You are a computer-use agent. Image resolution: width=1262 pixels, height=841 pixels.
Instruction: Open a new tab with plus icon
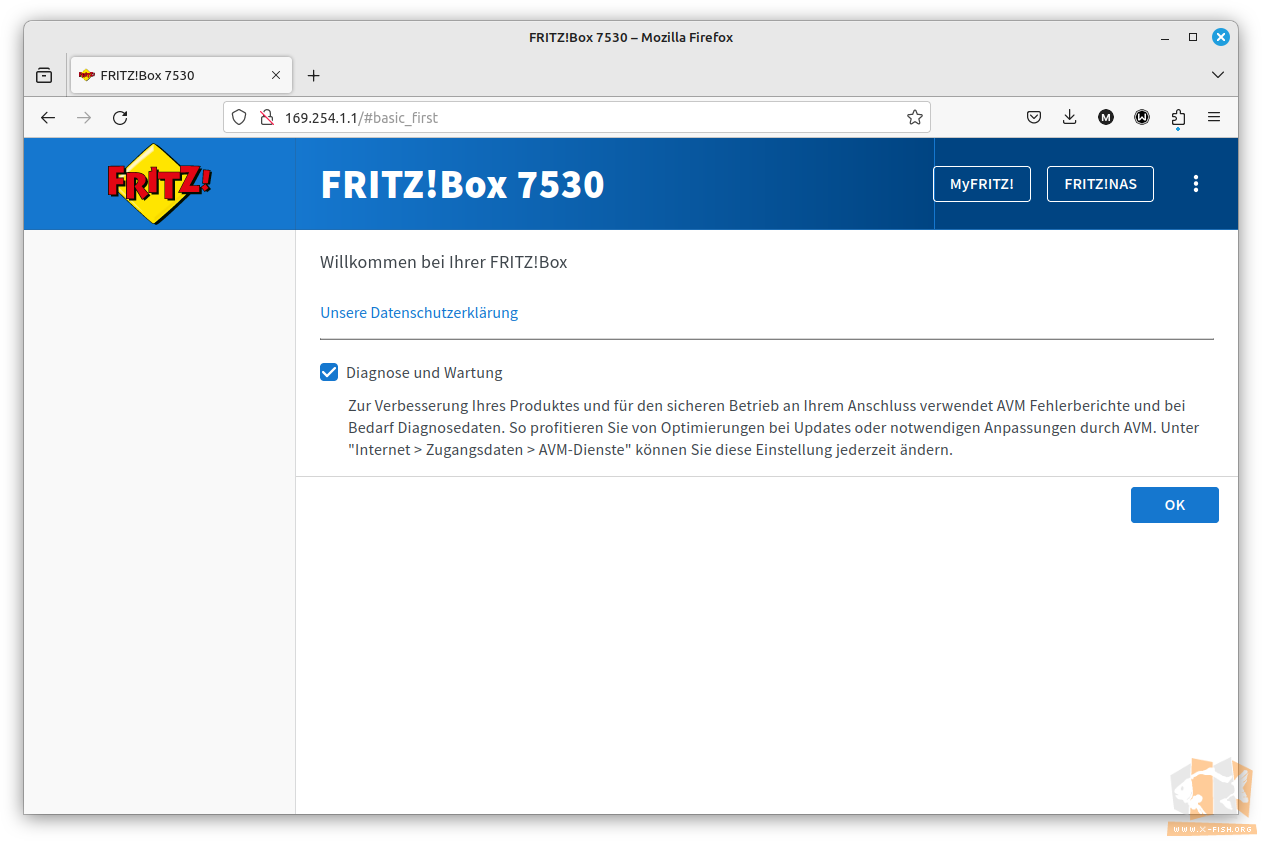tap(313, 75)
